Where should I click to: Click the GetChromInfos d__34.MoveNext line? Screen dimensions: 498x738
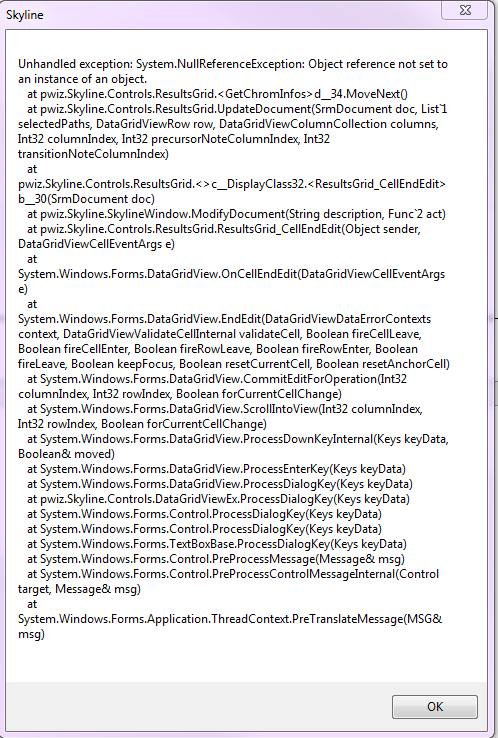click(x=217, y=94)
